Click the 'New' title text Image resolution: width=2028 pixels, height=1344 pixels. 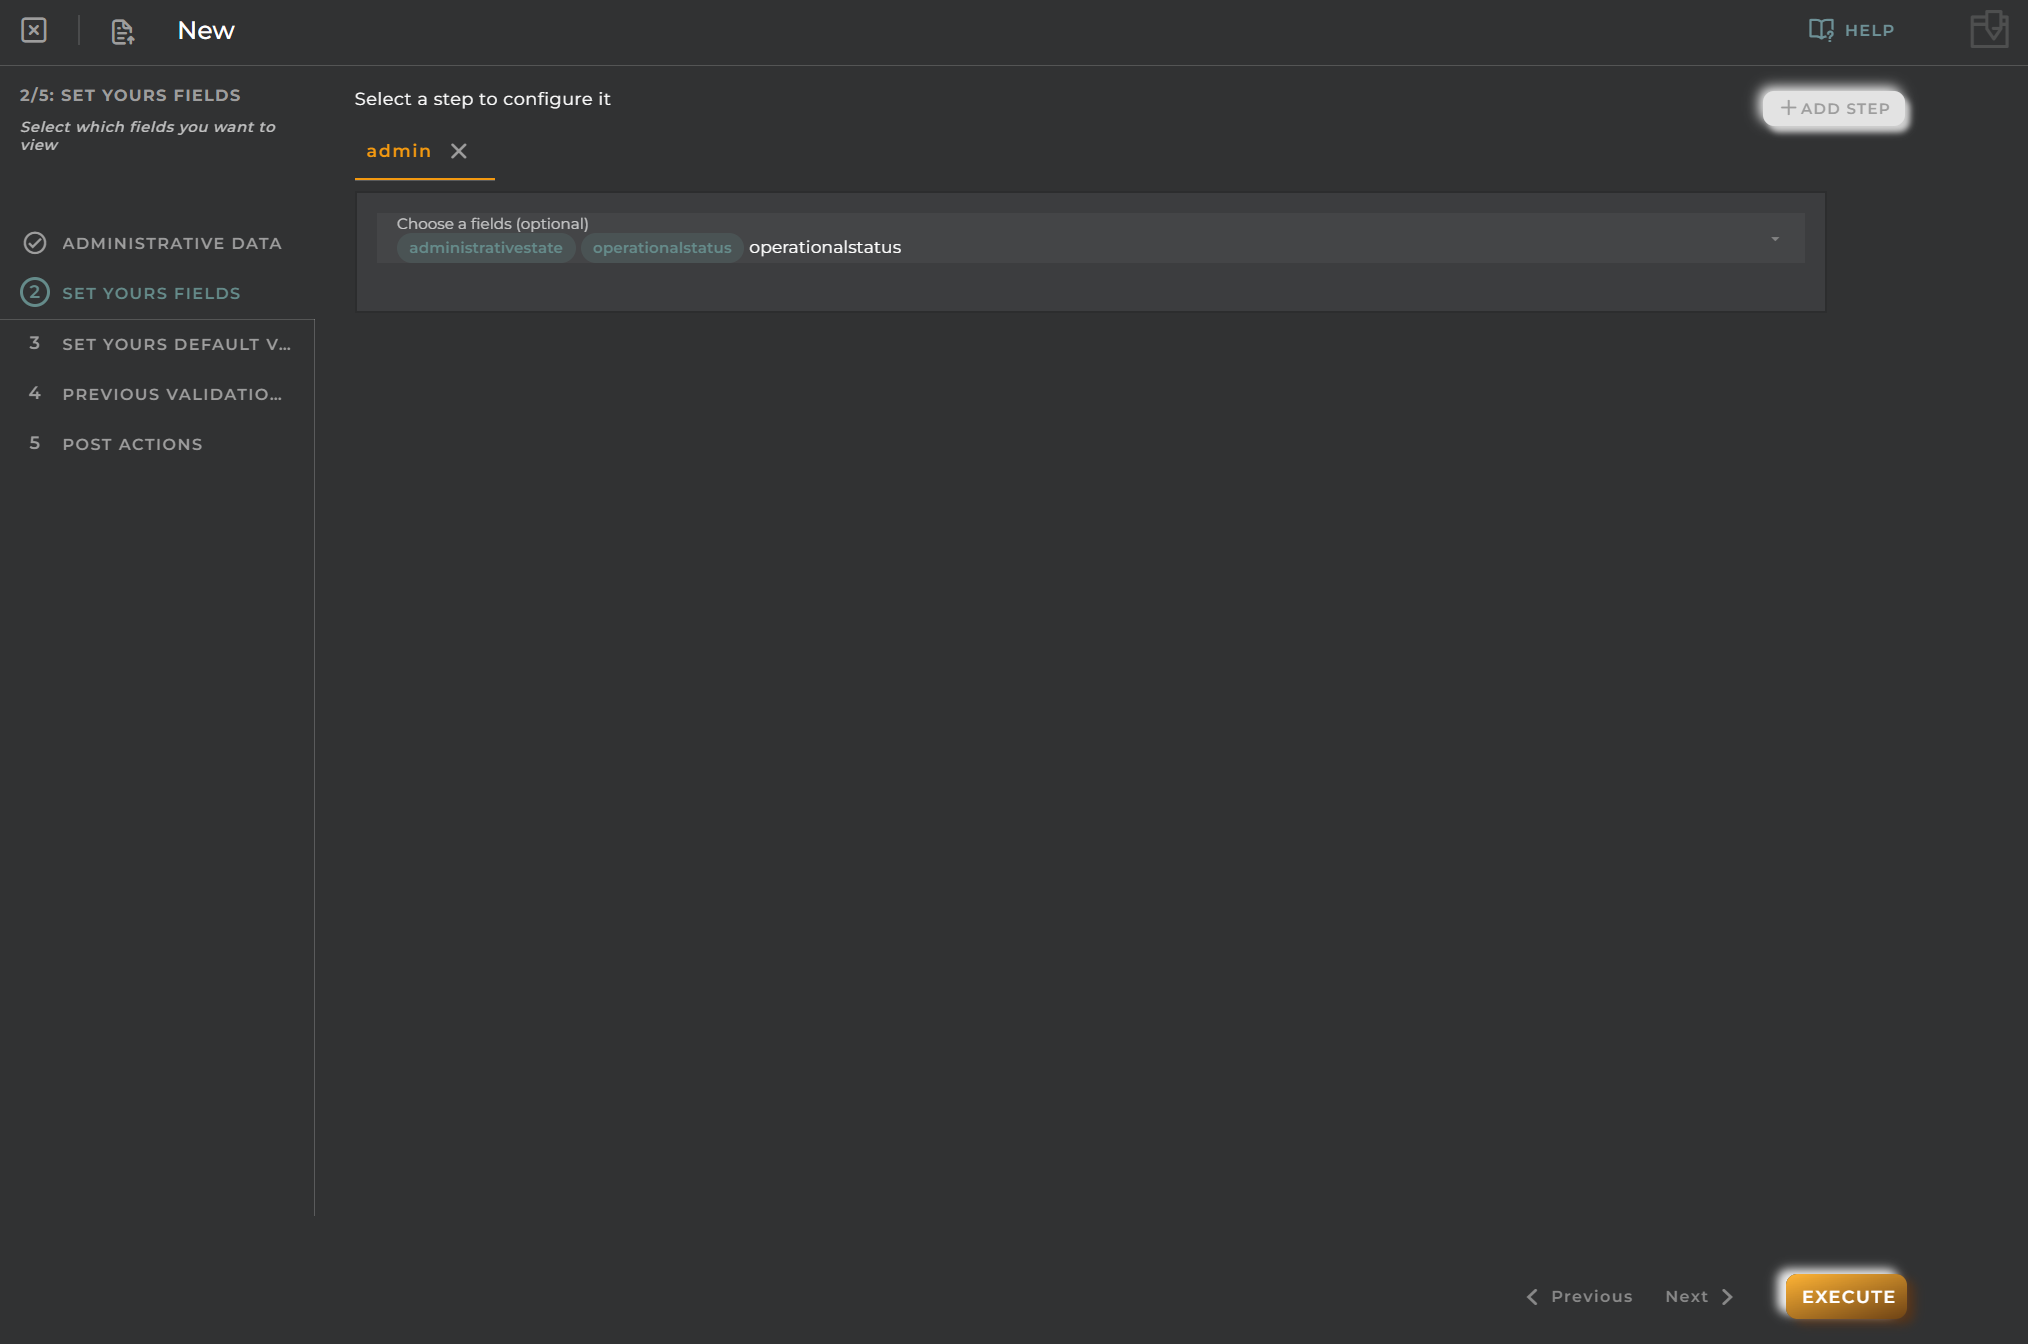tap(206, 31)
